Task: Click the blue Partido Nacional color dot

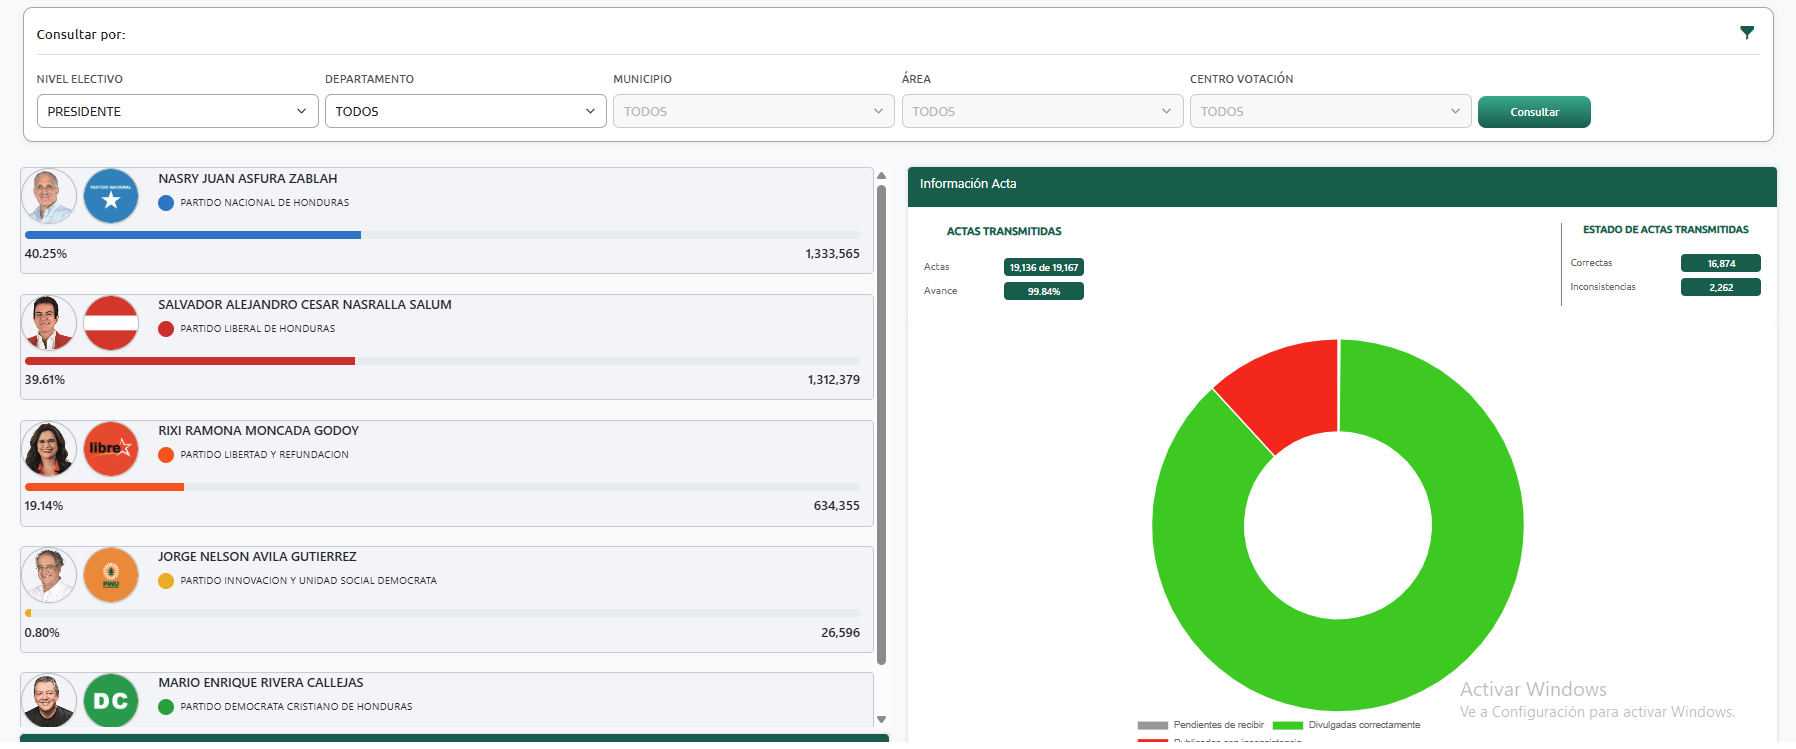Action: point(166,203)
